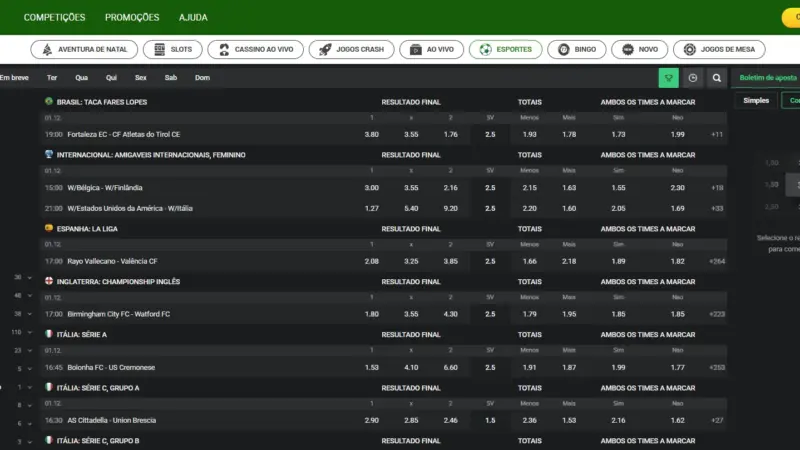Open the Jogos de Mesa category
800x450 pixels.
click(x=719, y=49)
